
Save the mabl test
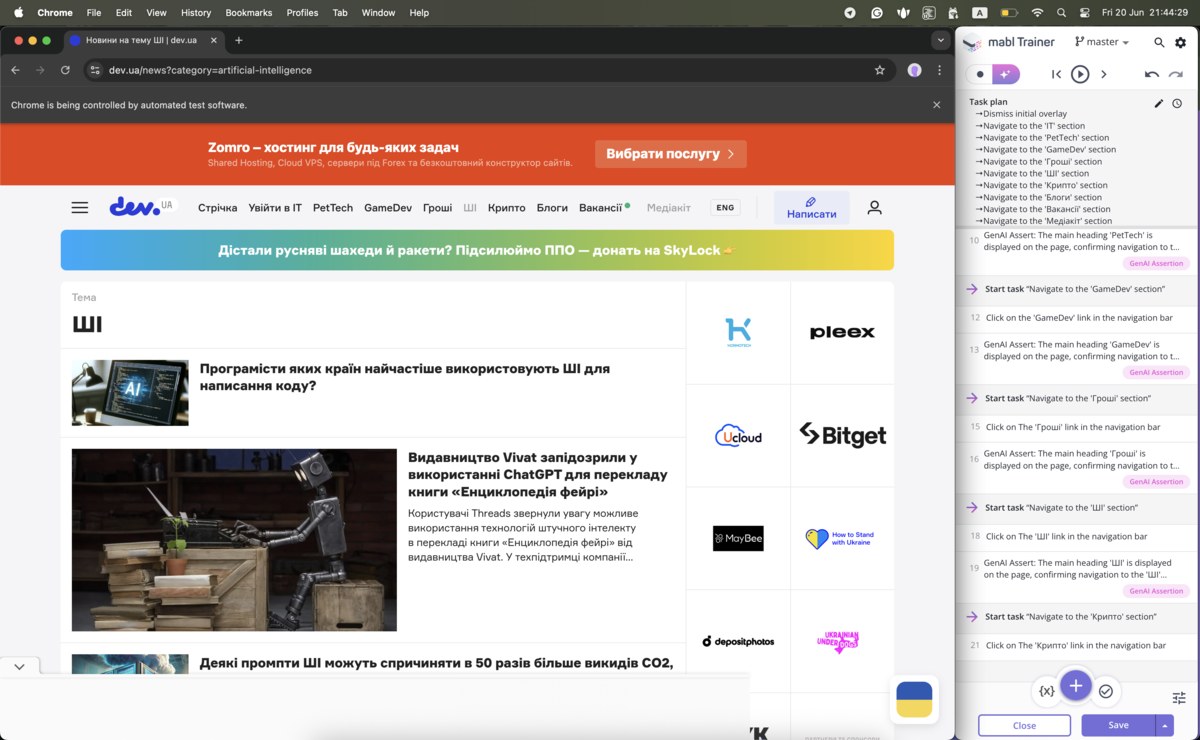pos(1118,725)
